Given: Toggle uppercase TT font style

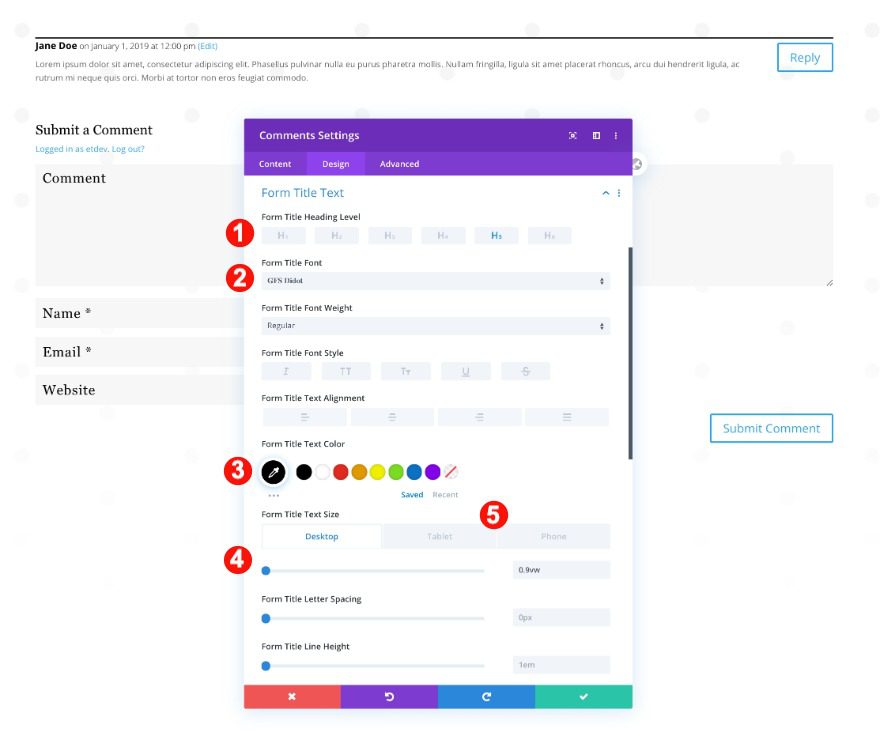Looking at the screenshot, I should (x=346, y=372).
